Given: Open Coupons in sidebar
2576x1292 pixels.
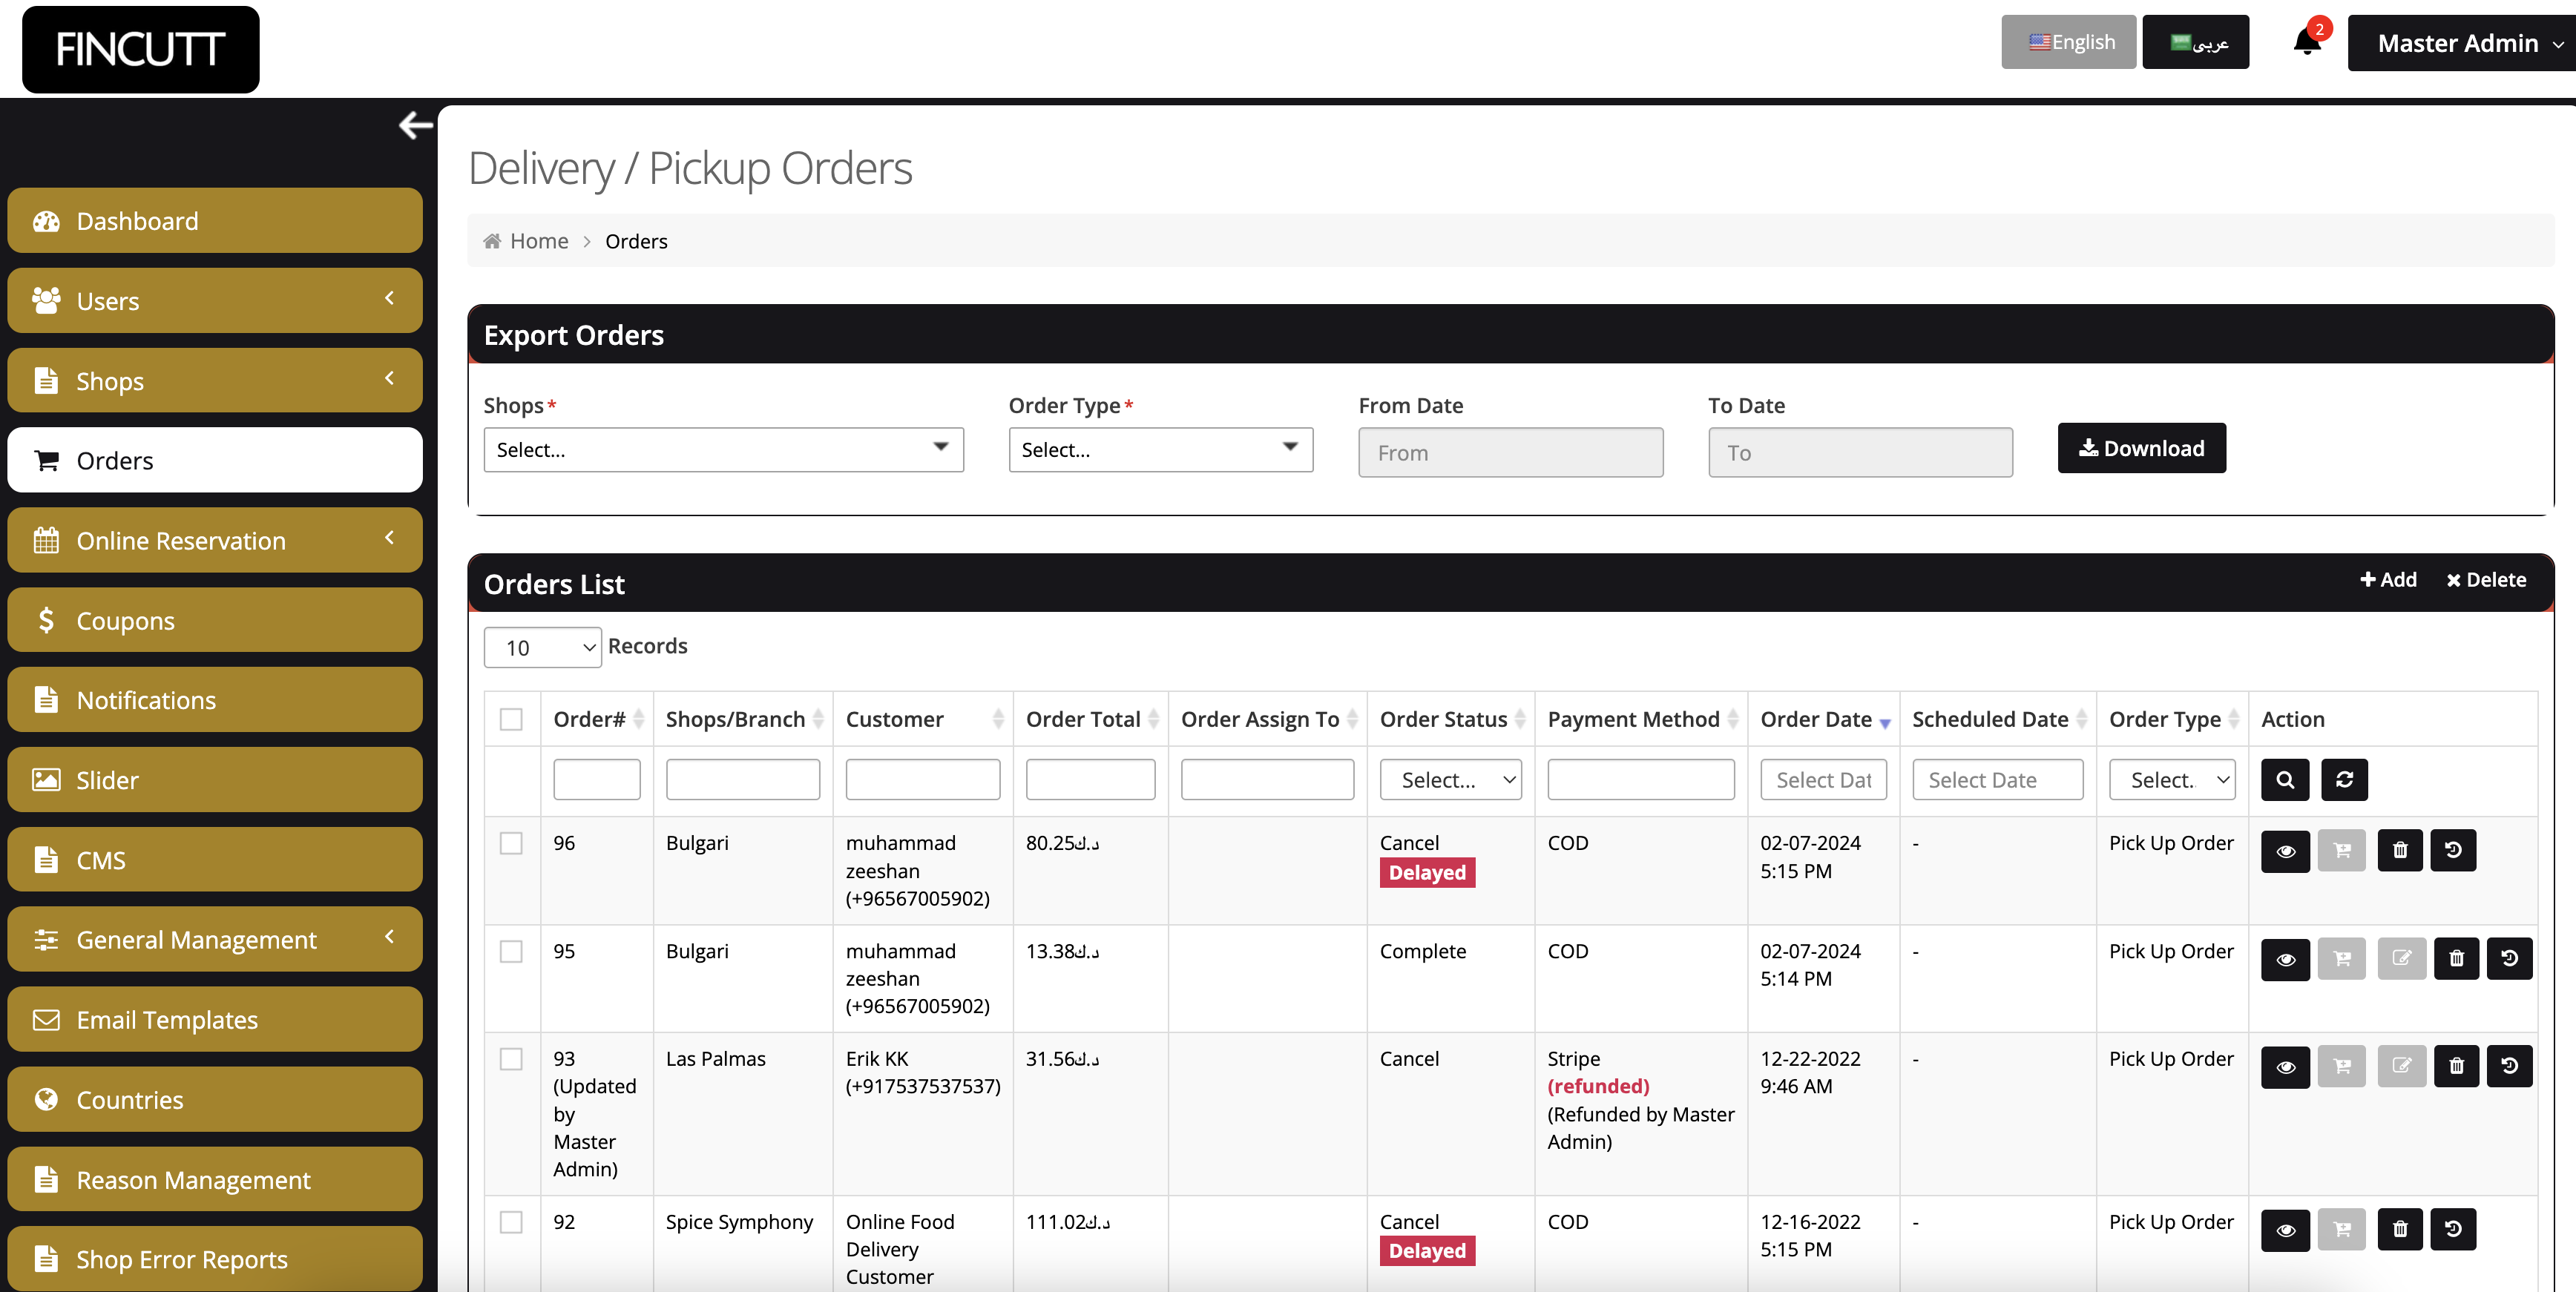Looking at the screenshot, I should pyautogui.click(x=214, y=620).
